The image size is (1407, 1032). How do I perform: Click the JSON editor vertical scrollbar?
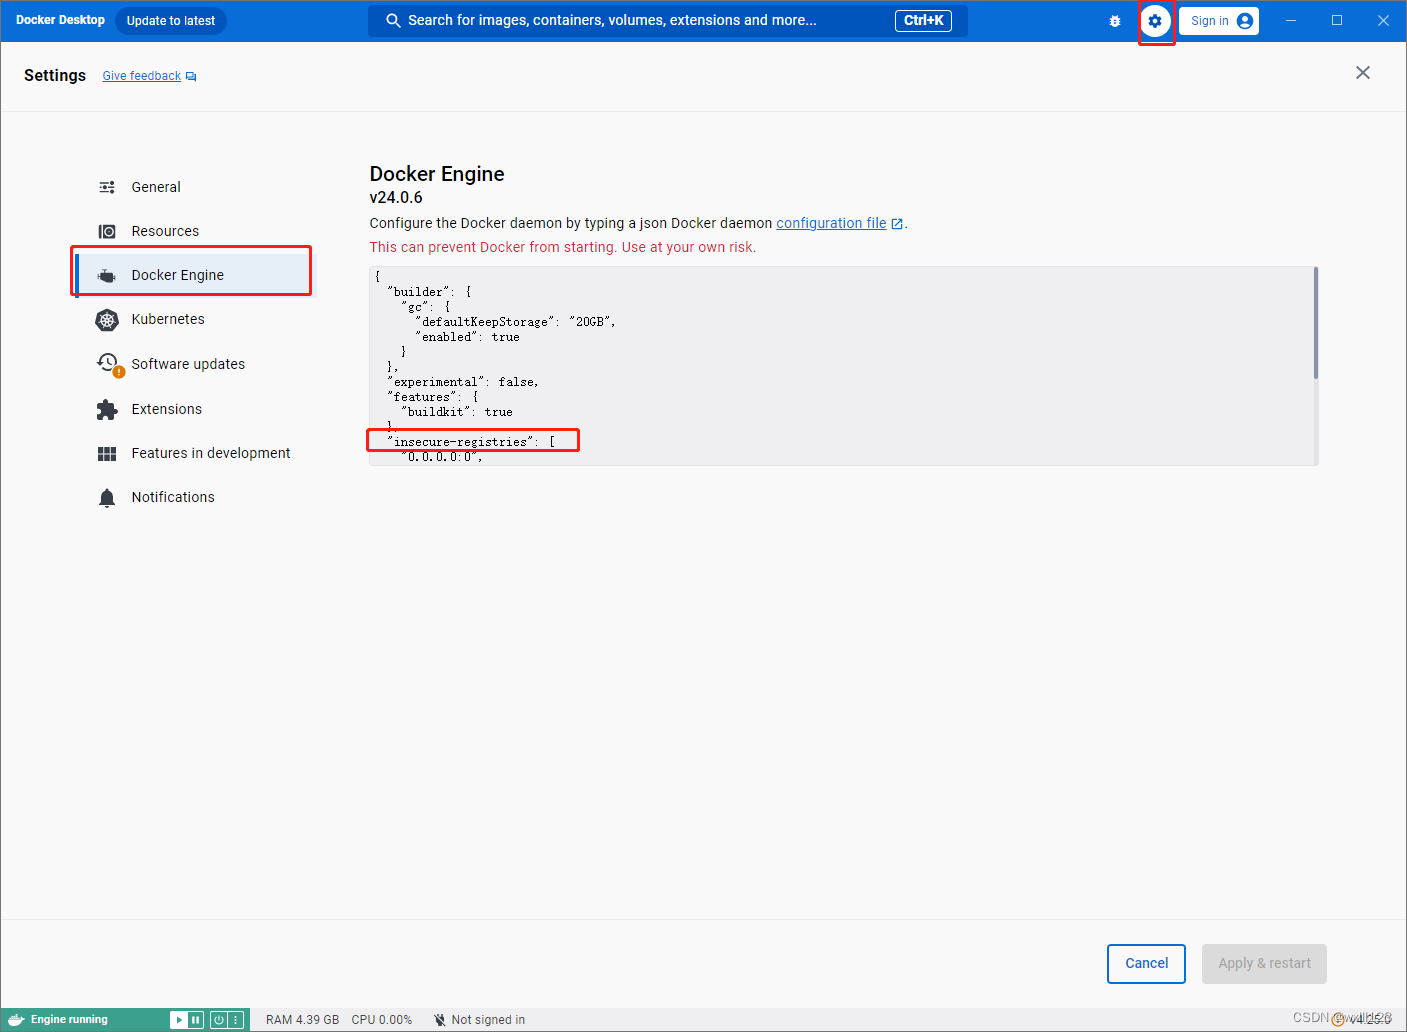coord(1316,323)
